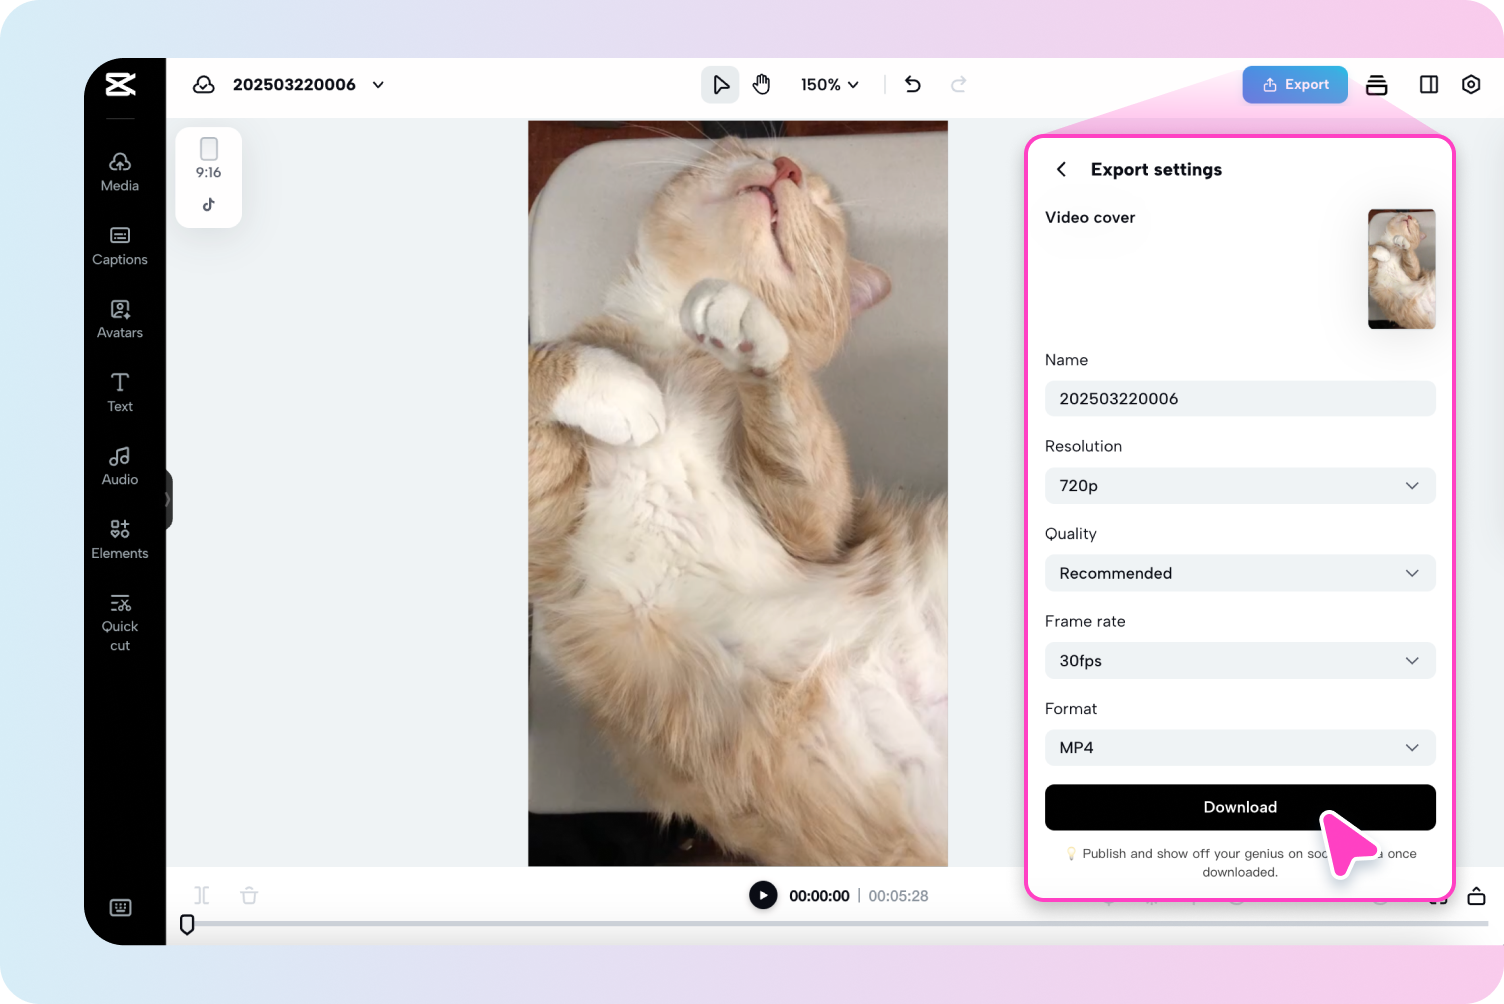Open the Captions panel

[x=119, y=245]
